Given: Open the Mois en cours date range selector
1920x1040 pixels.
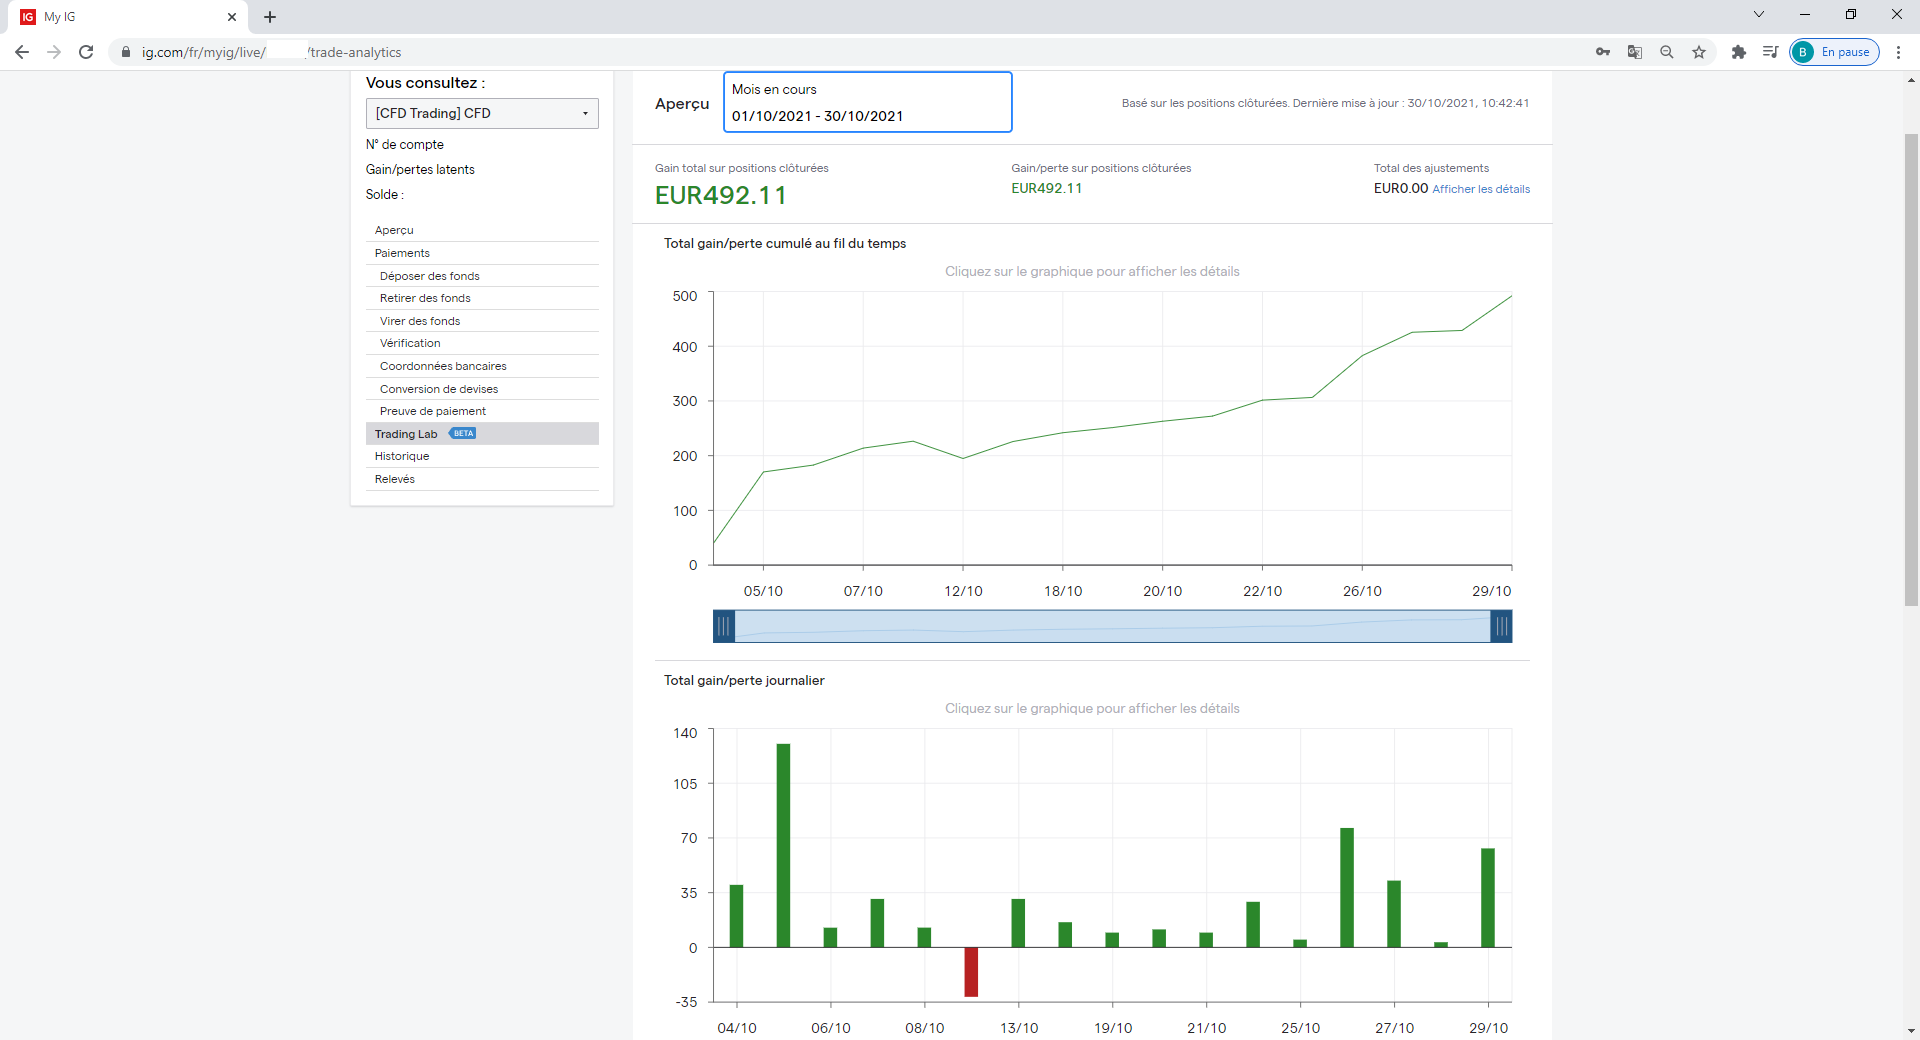Looking at the screenshot, I should click(x=867, y=102).
